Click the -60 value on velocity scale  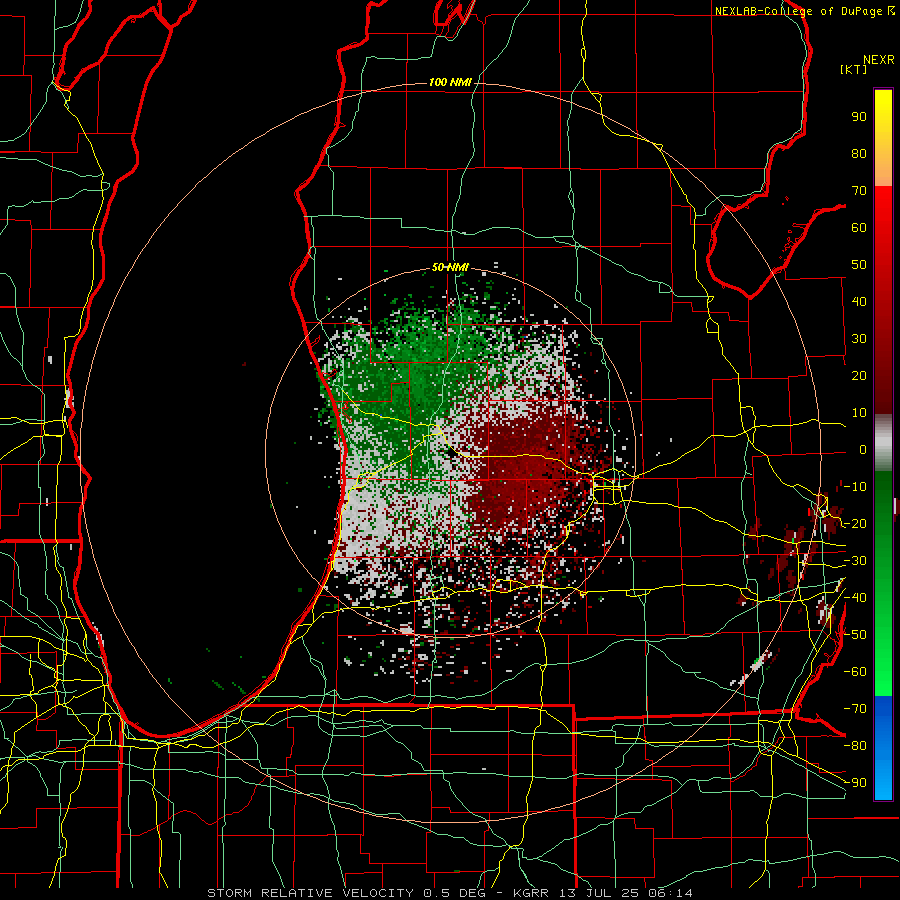point(855,672)
